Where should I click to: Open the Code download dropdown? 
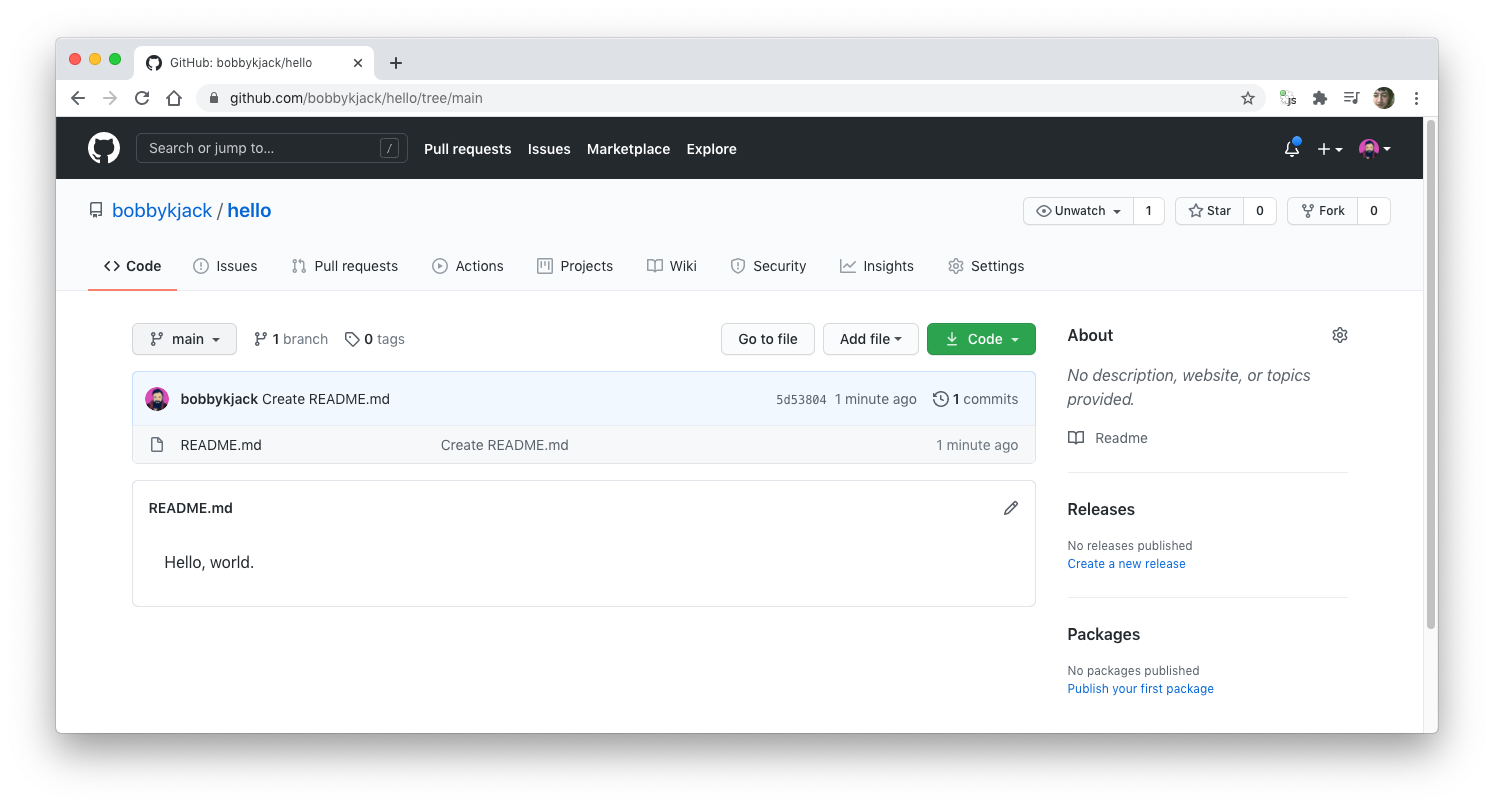click(981, 339)
